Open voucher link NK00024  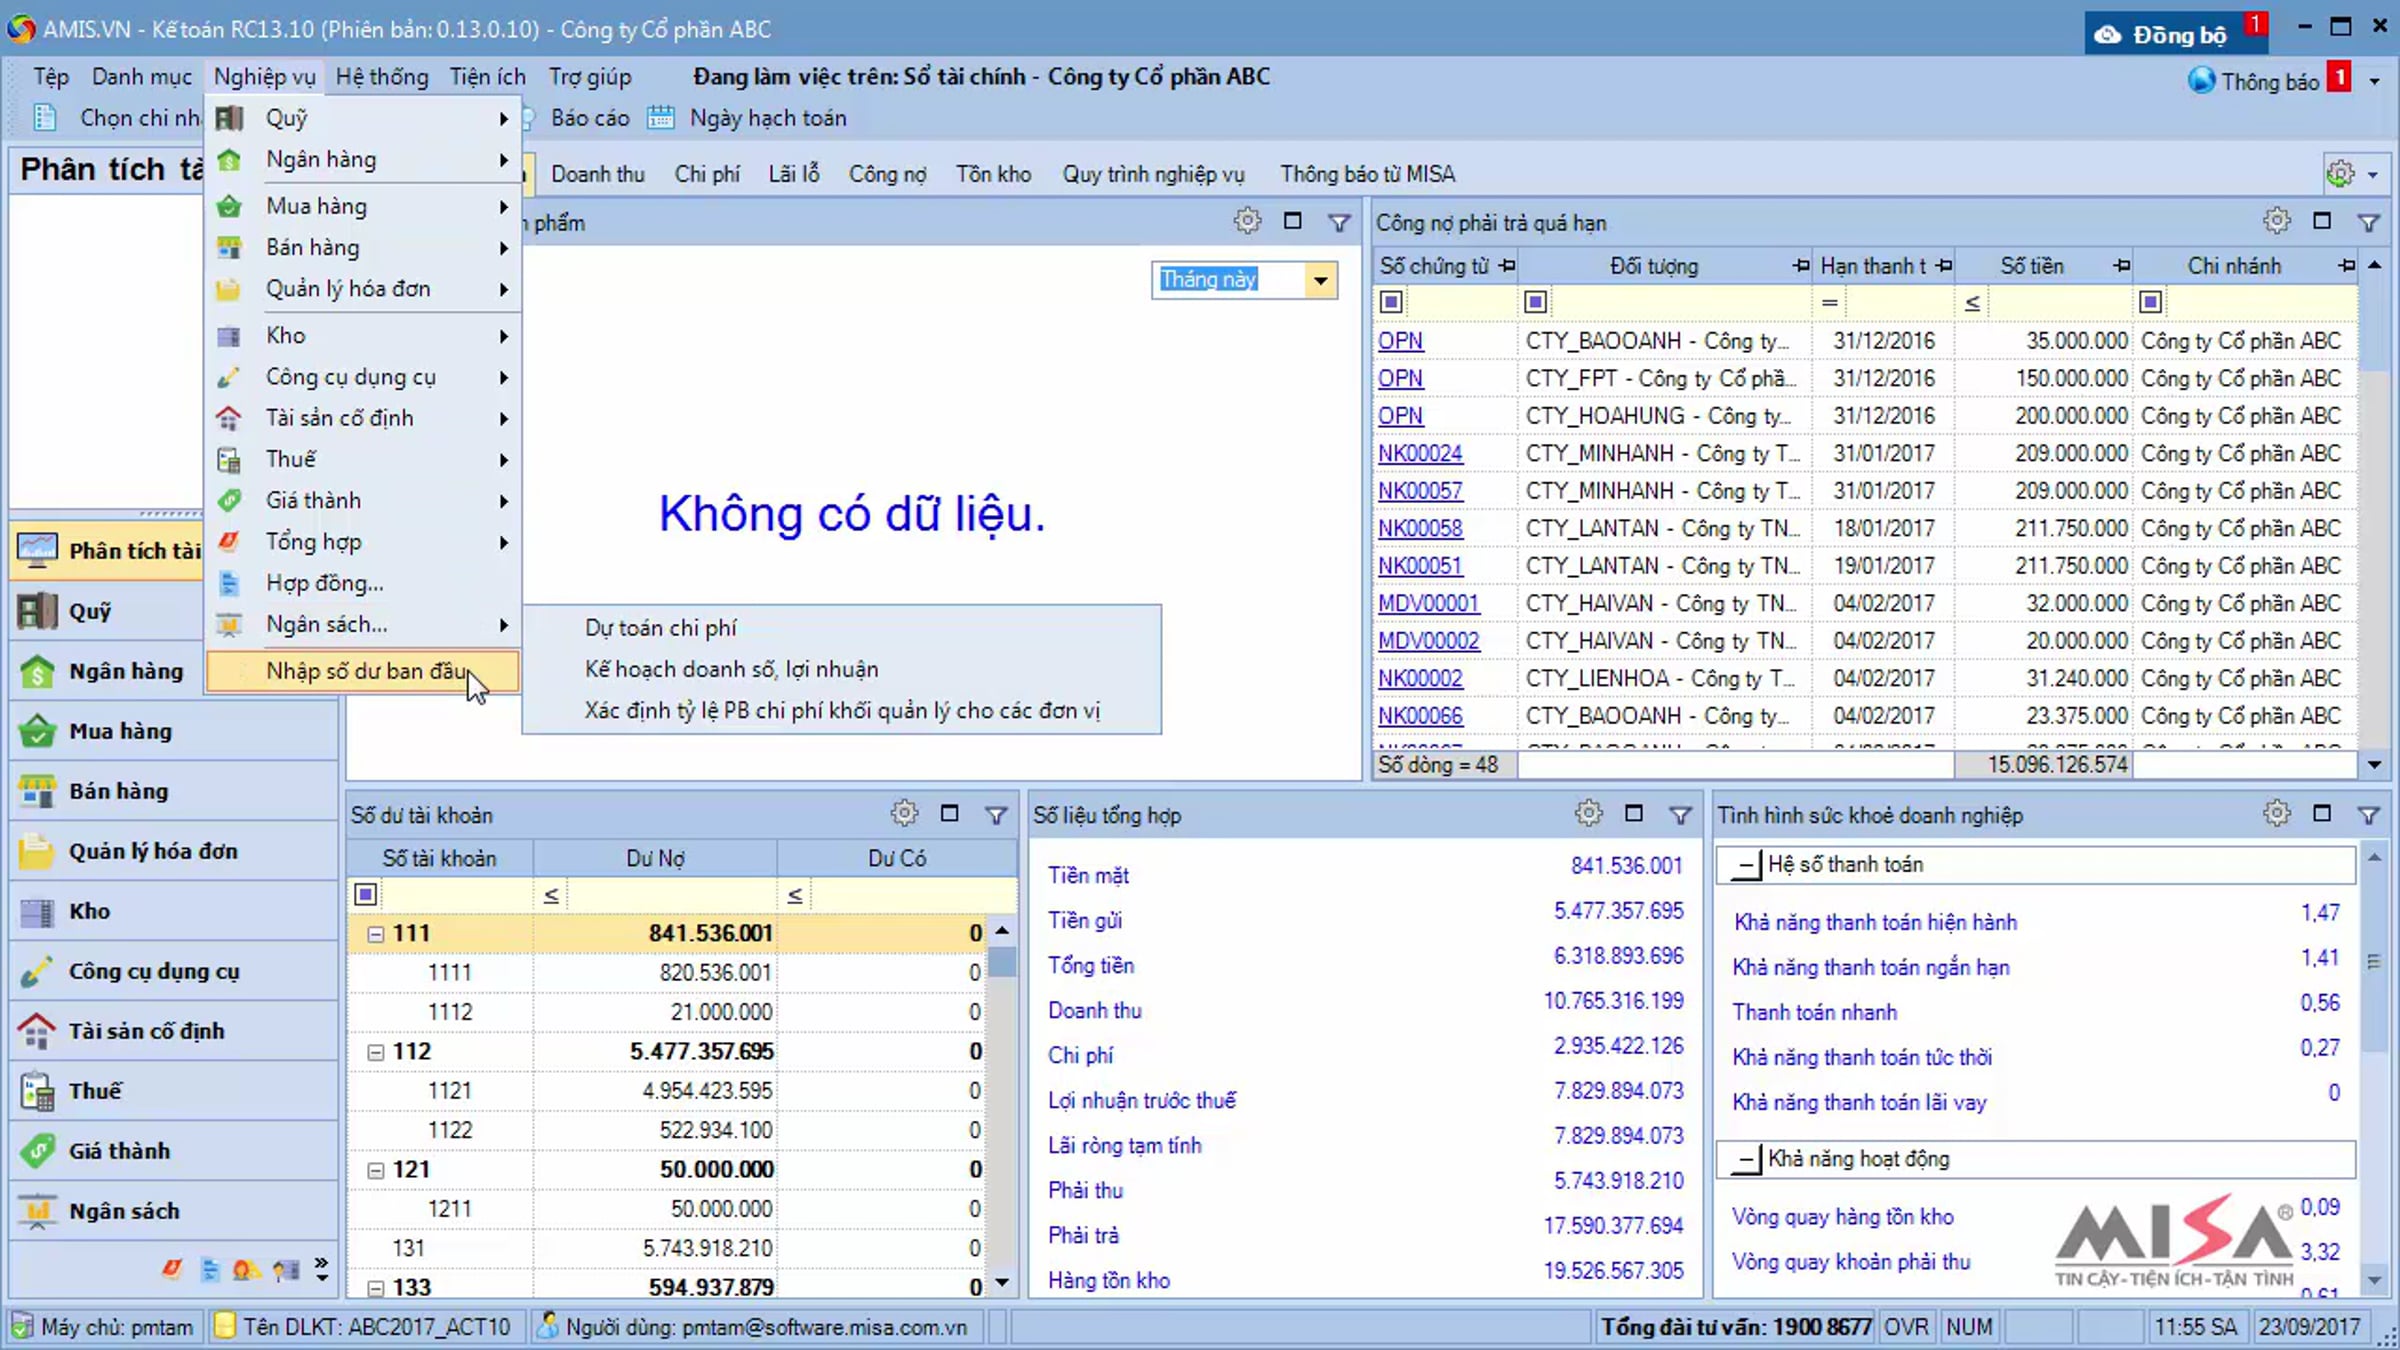point(1420,454)
